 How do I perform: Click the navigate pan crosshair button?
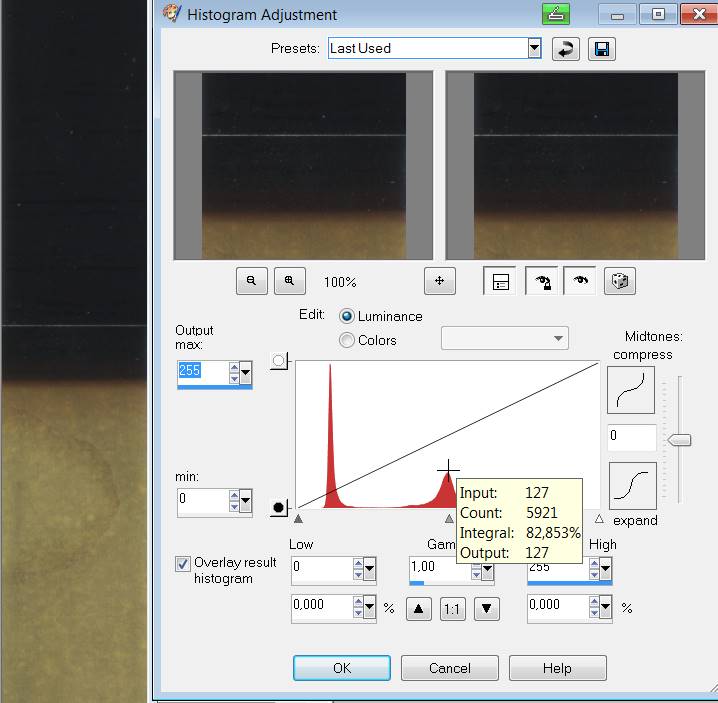click(440, 282)
